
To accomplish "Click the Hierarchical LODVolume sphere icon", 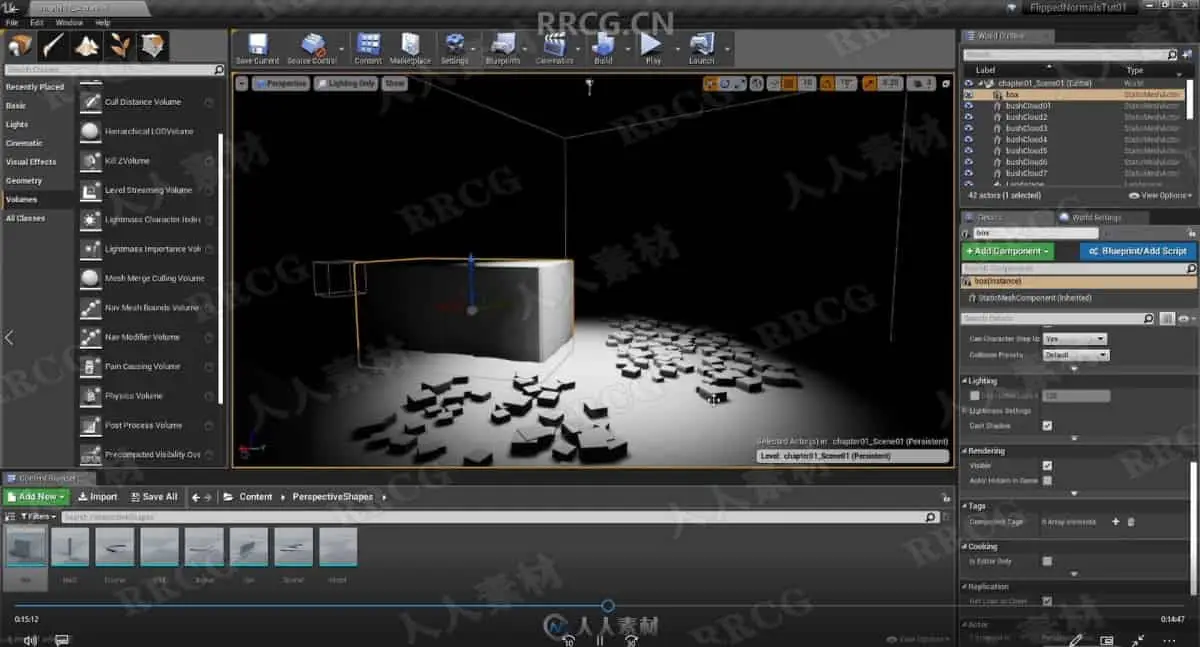I will (90, 131).
